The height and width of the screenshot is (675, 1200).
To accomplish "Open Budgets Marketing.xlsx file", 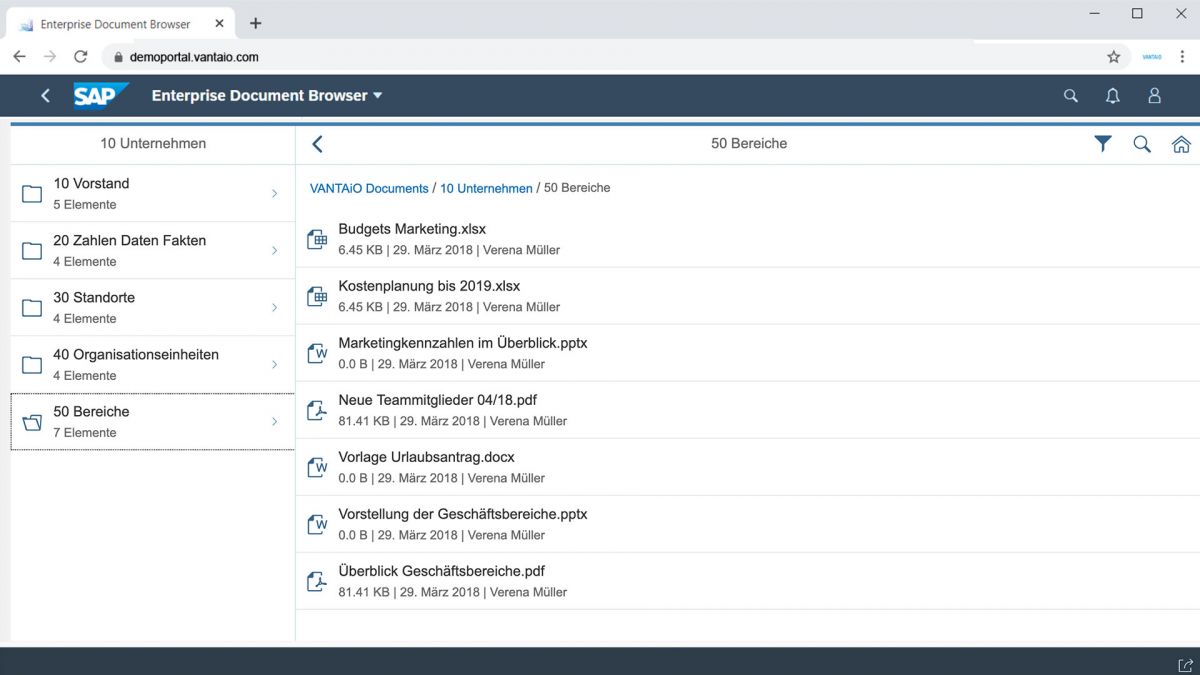I will pos(412,229).
